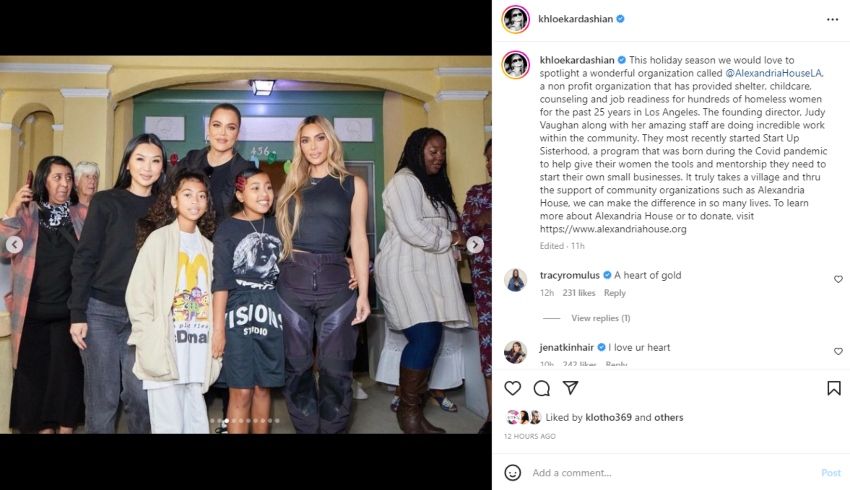Image resolution: width=850 pixels, height=490 pixels.
Task: Click Add a comment text field
Action: point(672,473)
